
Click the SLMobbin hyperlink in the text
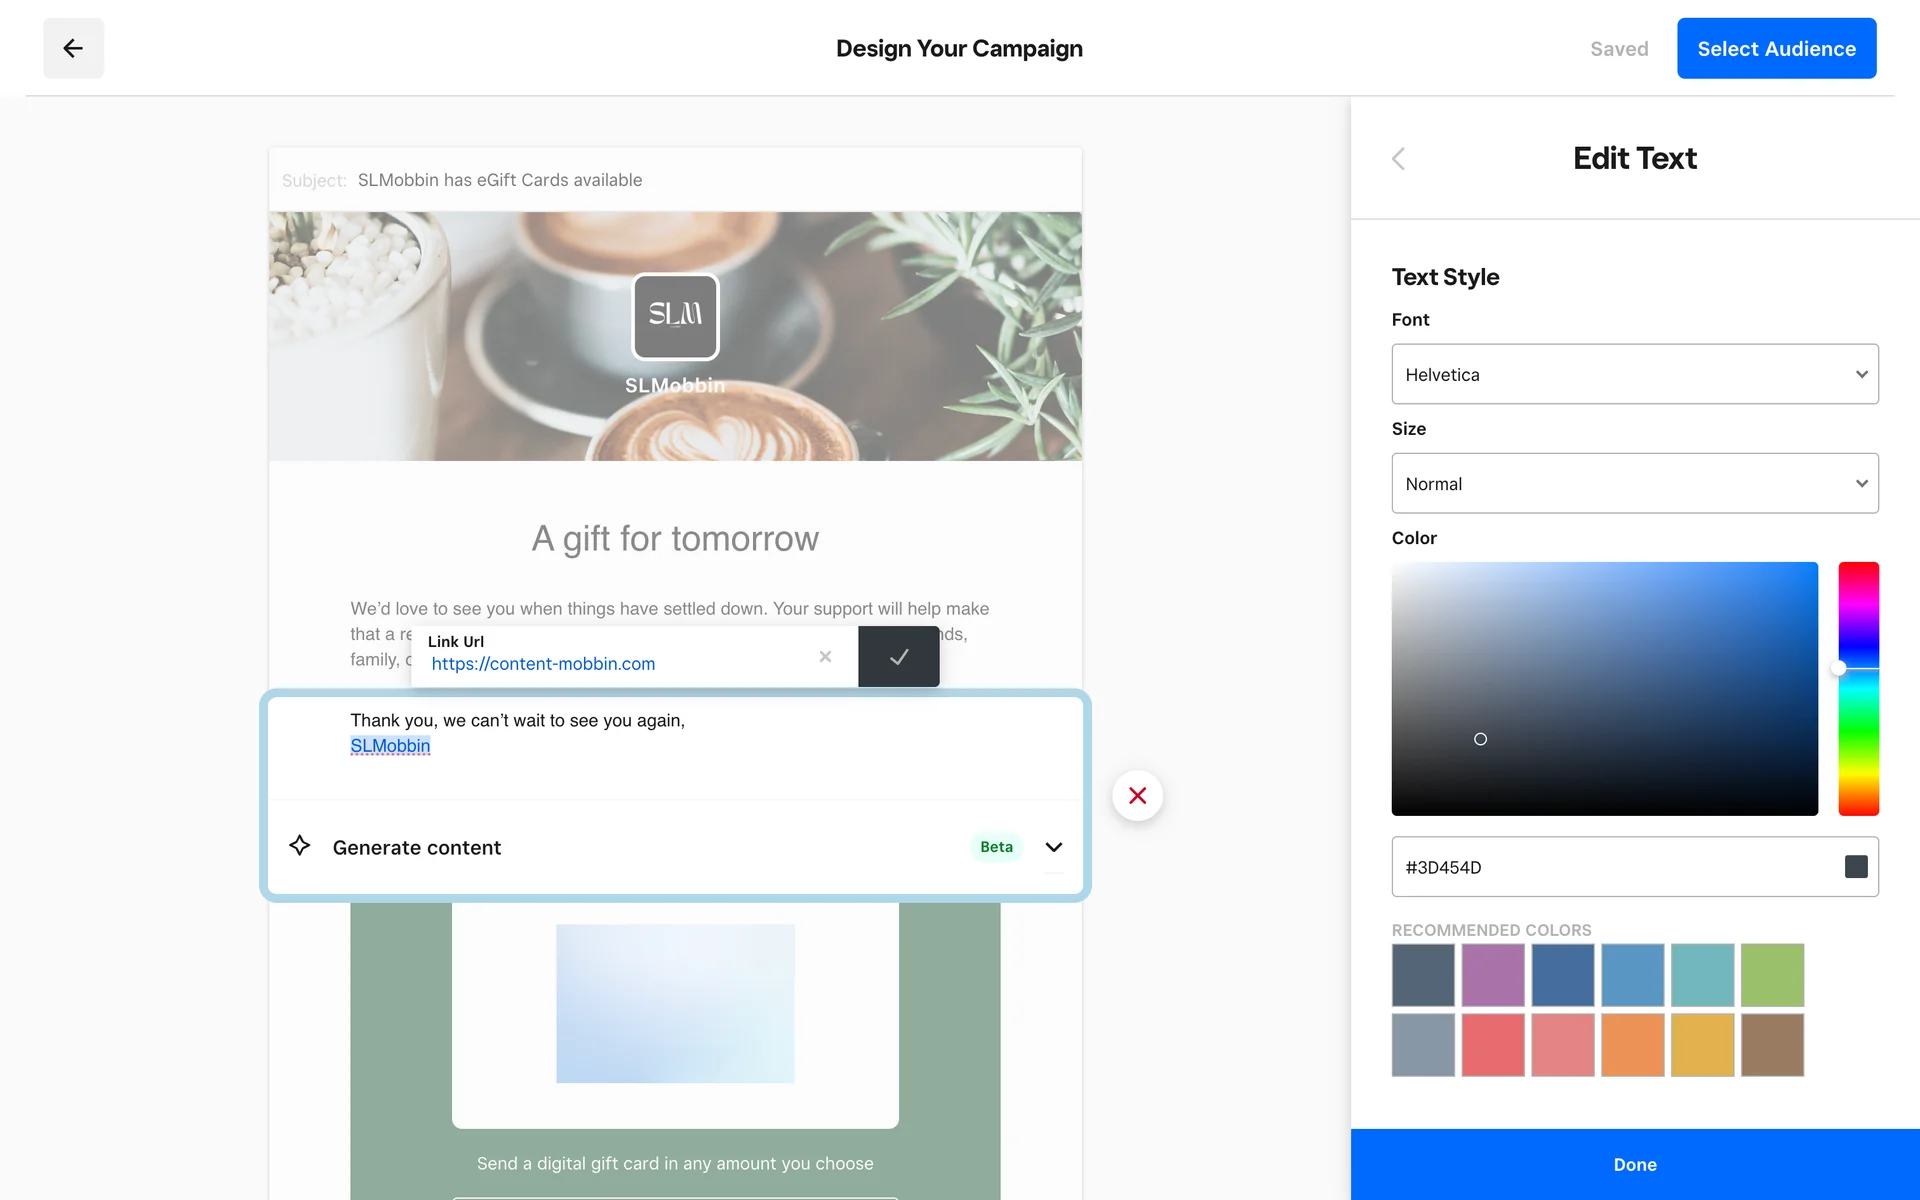pyautogui.click(x=390, y=746)
